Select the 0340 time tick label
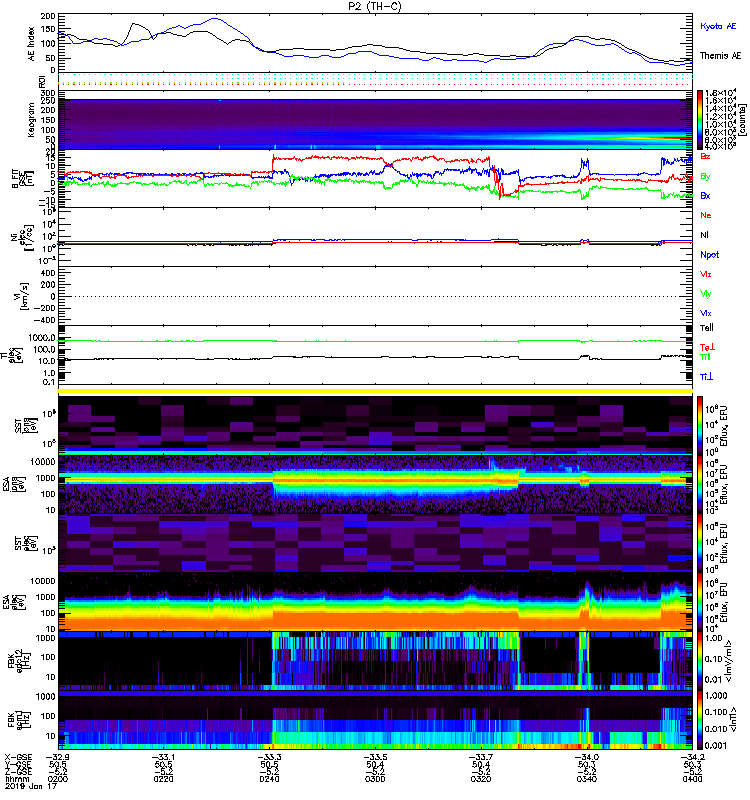 (x=587, y=779)
